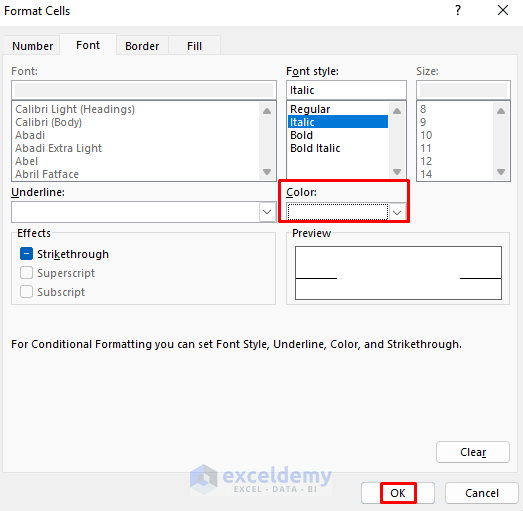Choose Bold Italic font style

click(315, 148)
